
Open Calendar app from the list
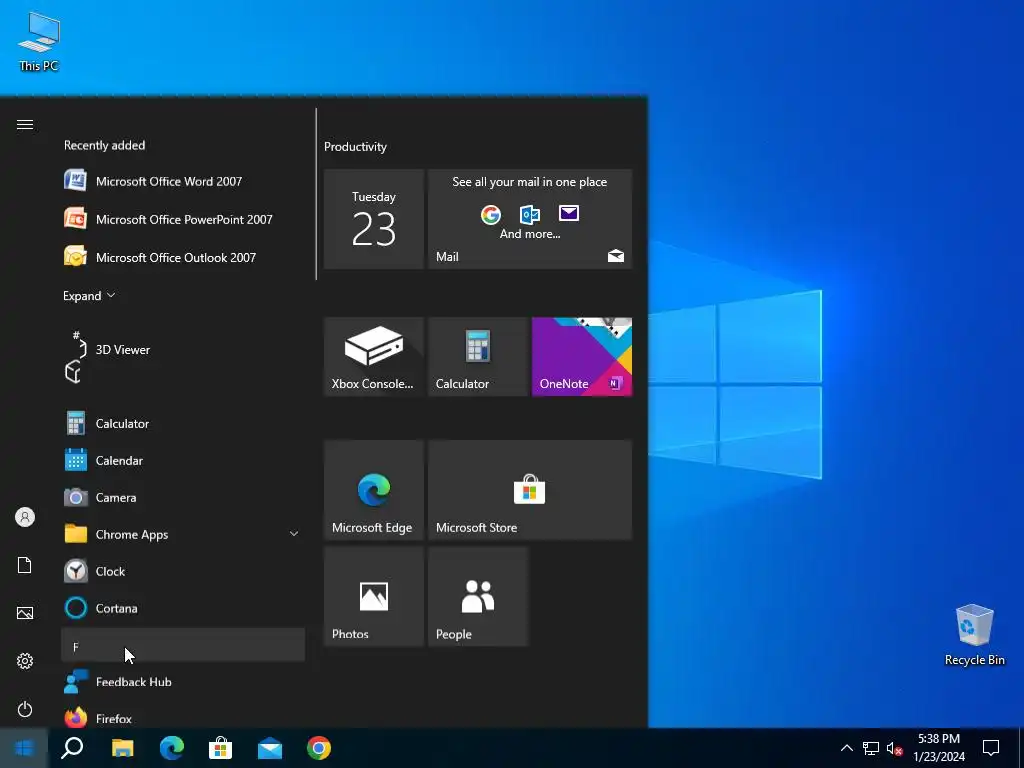point(183,460)
